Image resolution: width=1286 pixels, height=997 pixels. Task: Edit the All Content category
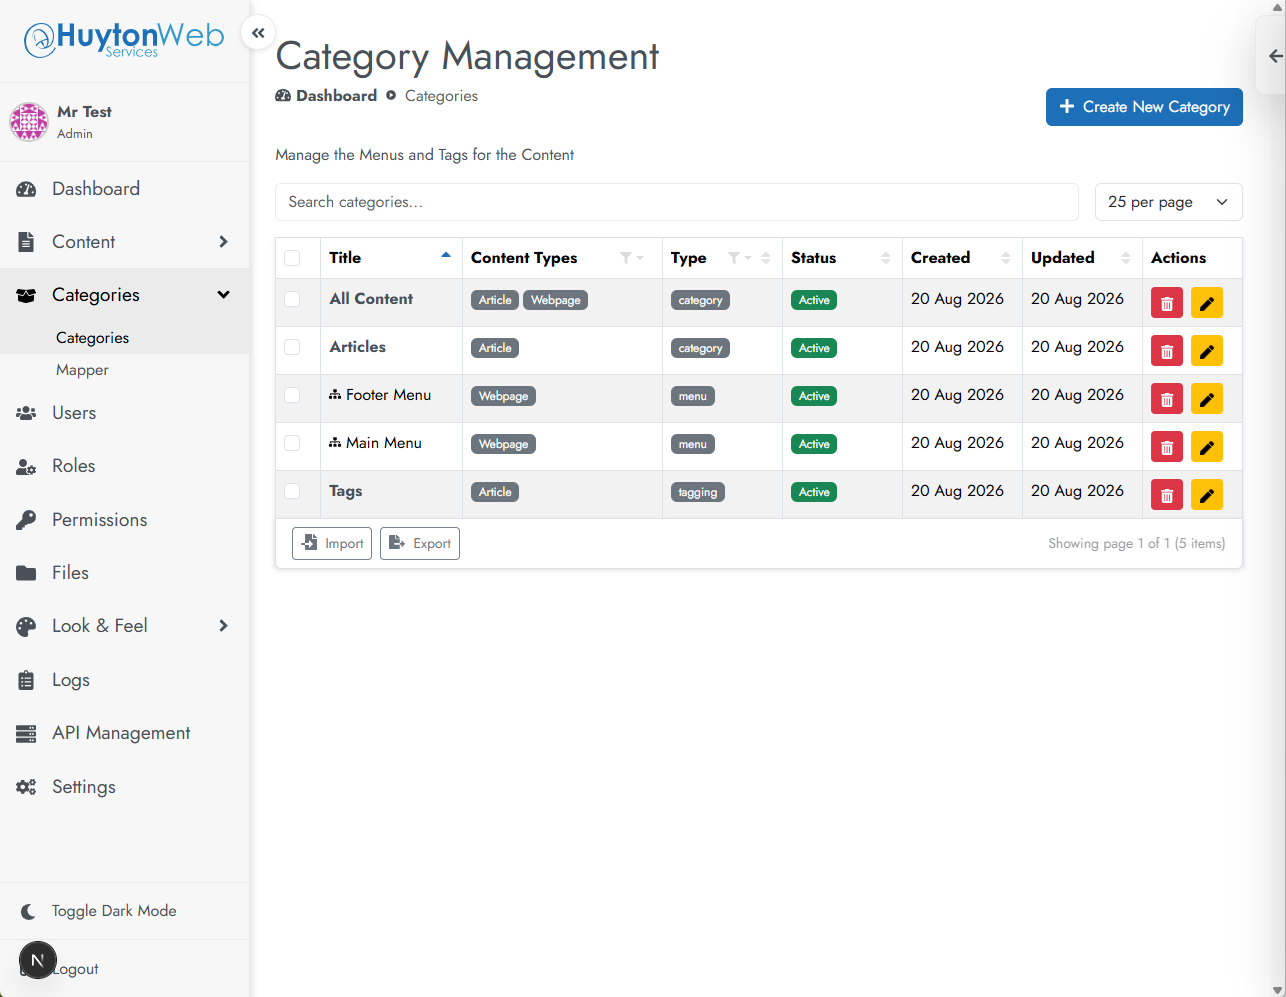coord(1207,303)
